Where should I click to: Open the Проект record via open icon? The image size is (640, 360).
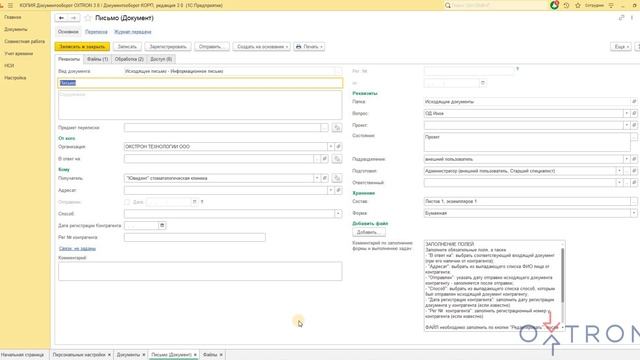click(634, 125)
